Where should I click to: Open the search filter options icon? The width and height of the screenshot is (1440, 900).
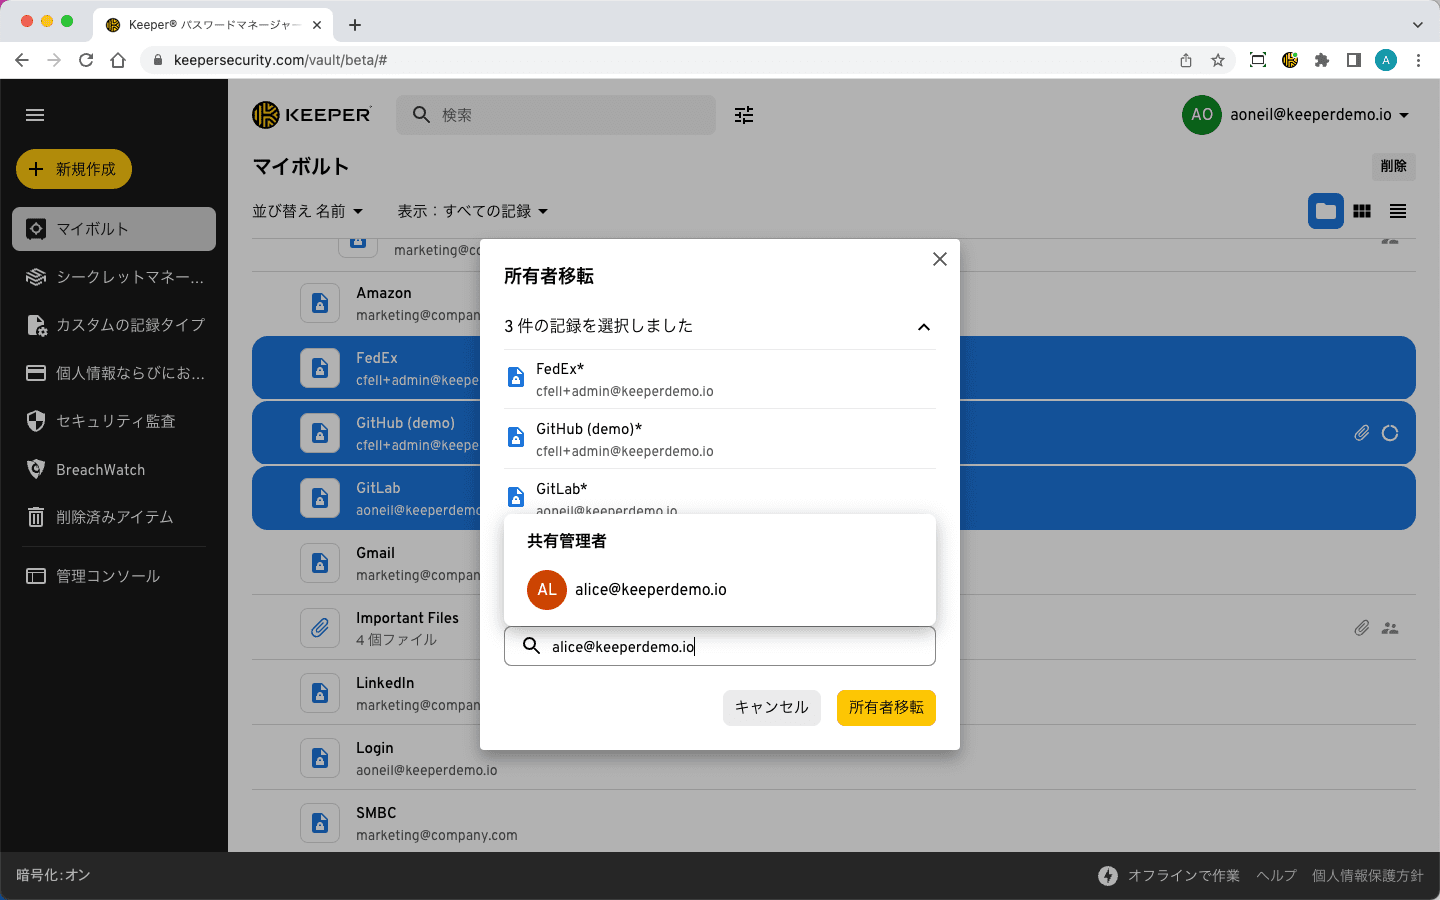coord(744,115)
